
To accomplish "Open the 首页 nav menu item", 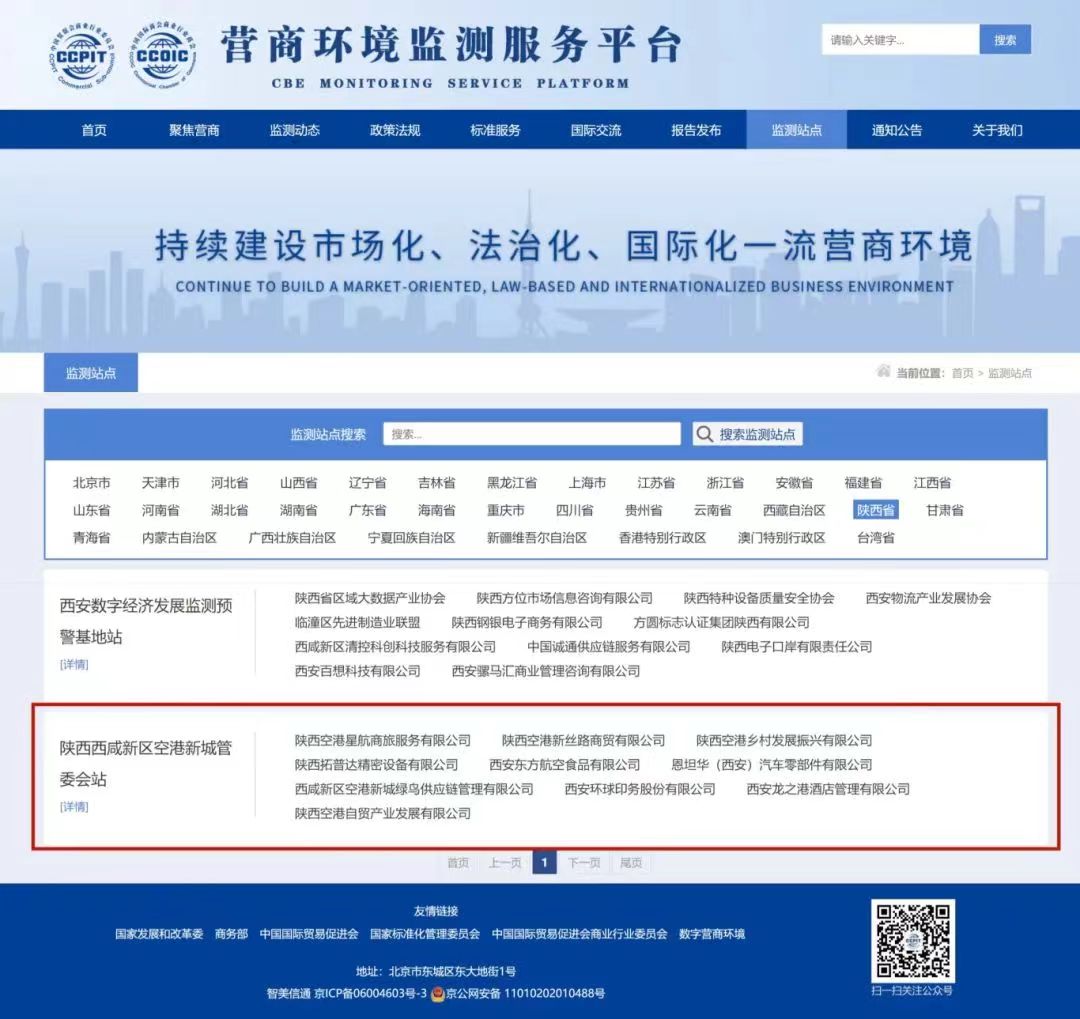I will coord(94,130).
